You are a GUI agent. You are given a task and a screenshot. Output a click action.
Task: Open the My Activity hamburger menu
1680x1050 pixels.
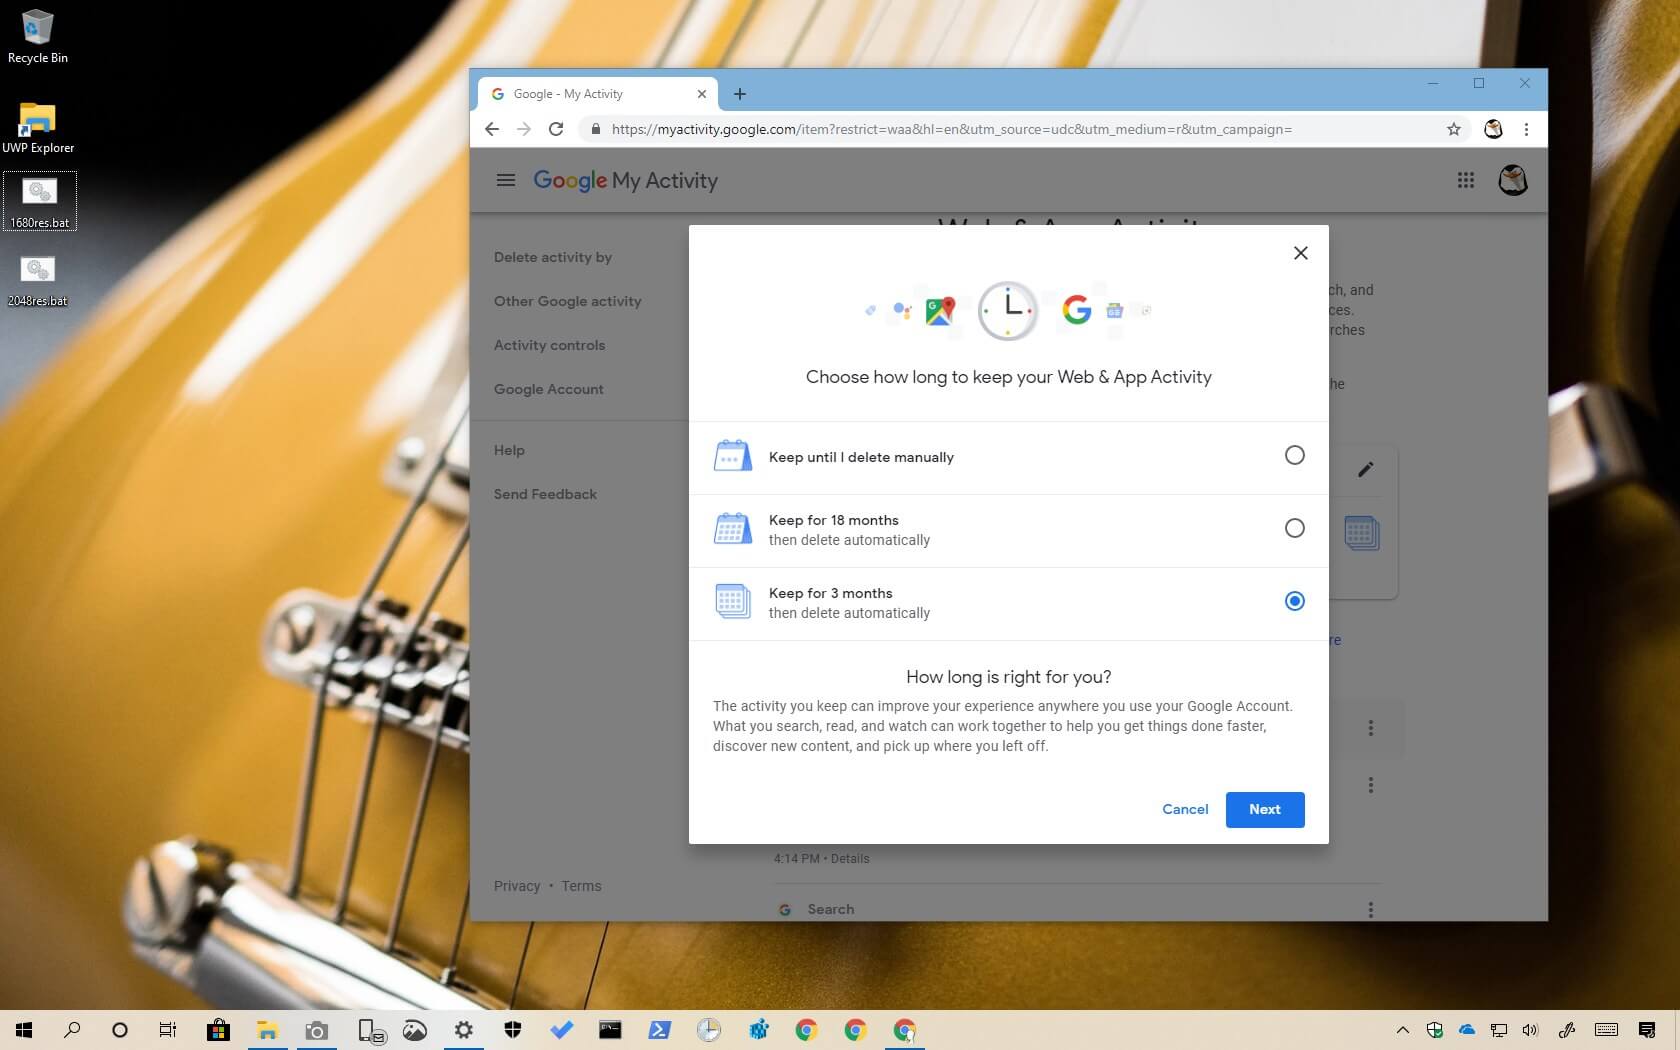pos(506,180)
